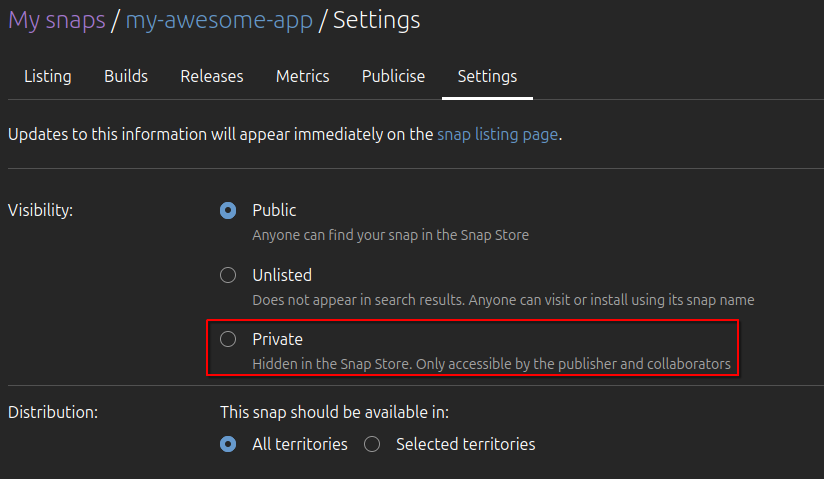The image size is (824, 479).
Task: Click the word Unlisted in visibility options
Action: click(282, 275)
